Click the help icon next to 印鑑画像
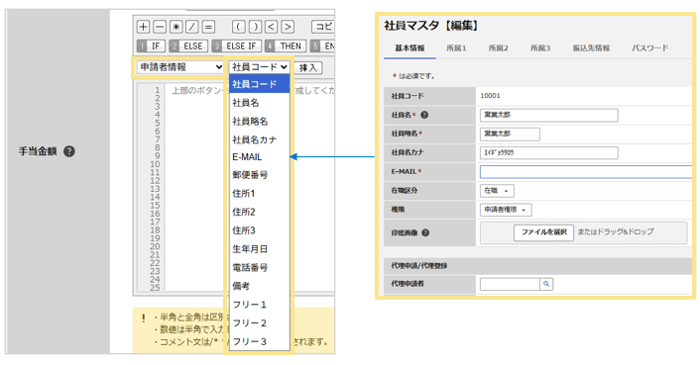The image size is (700, 365). click(x=425, y=232)
